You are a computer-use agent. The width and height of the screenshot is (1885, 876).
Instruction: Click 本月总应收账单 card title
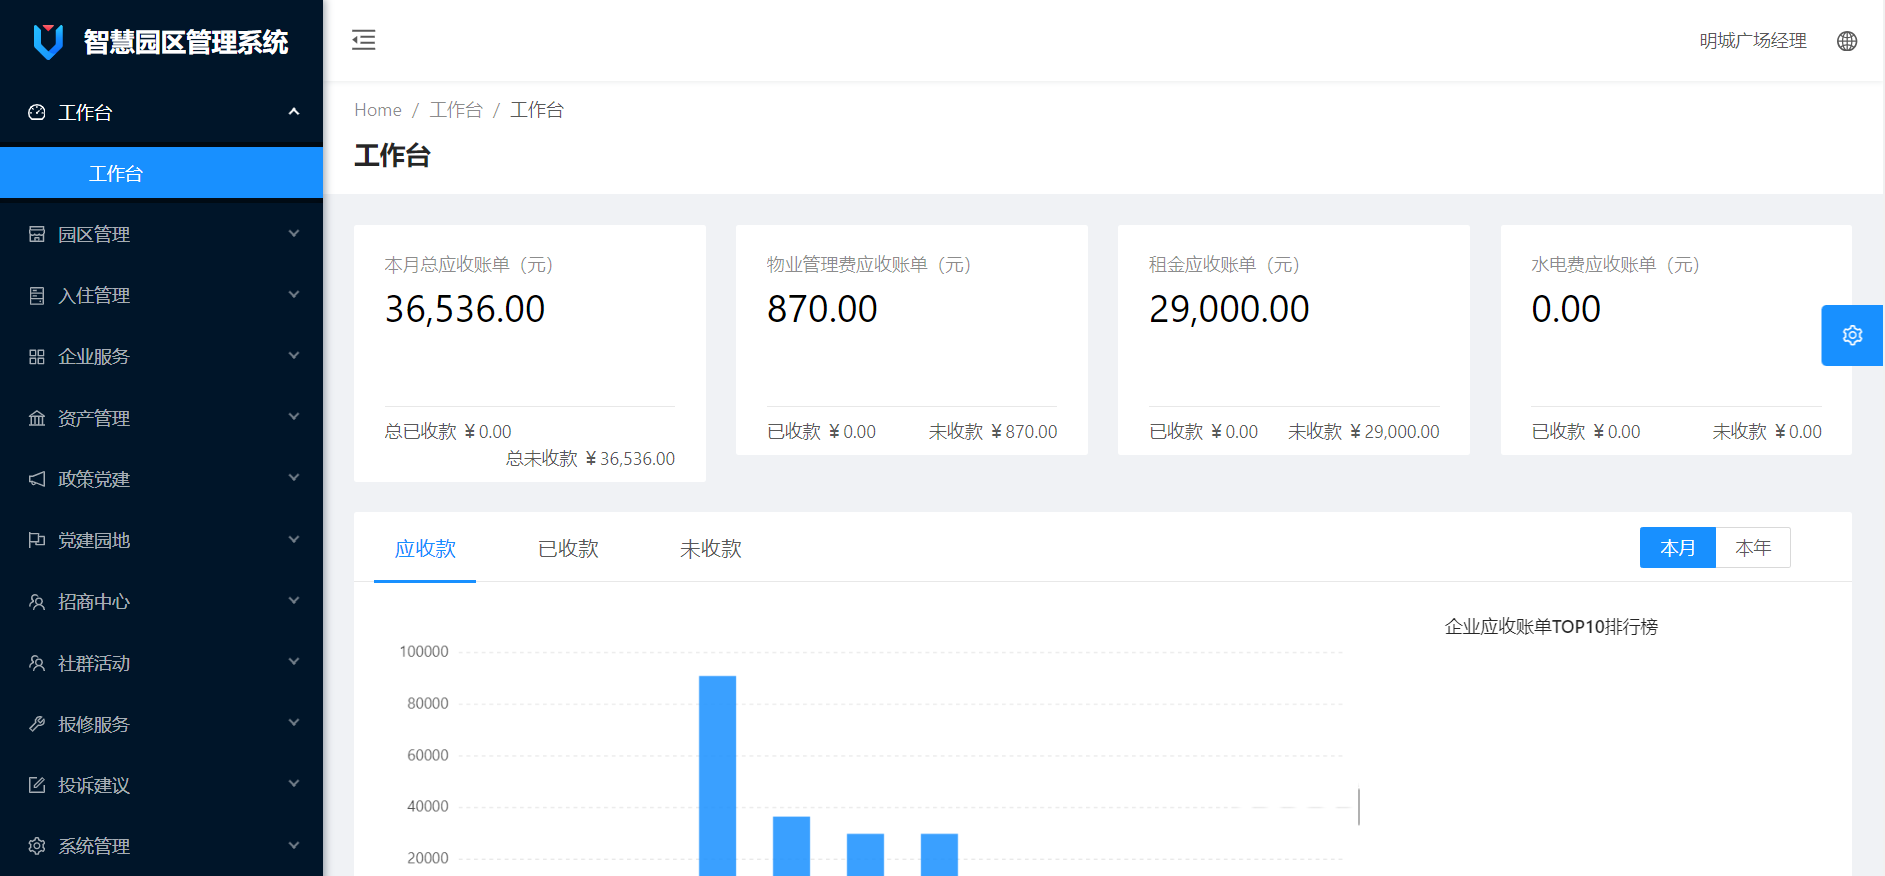[x=469, y=265]
